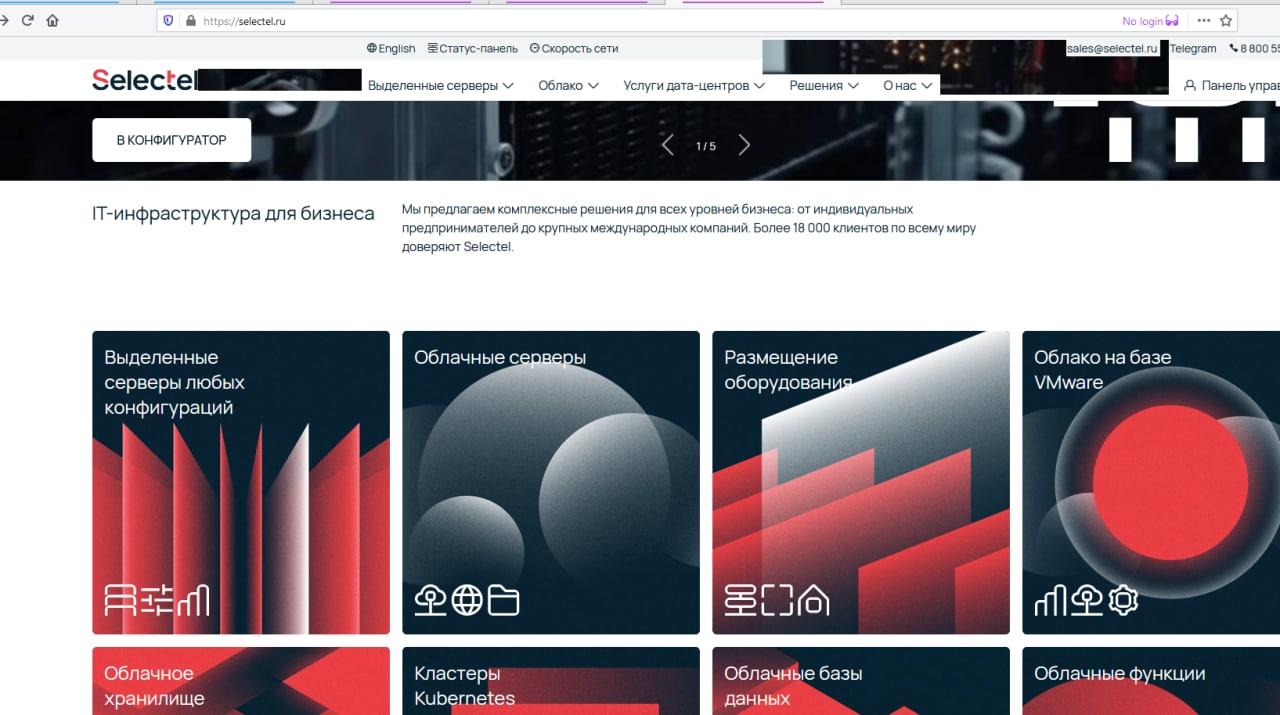Reload the page with the browser refresh icon
The width and height of the screenshot is (1280, 715).
(x=27, y=20)
